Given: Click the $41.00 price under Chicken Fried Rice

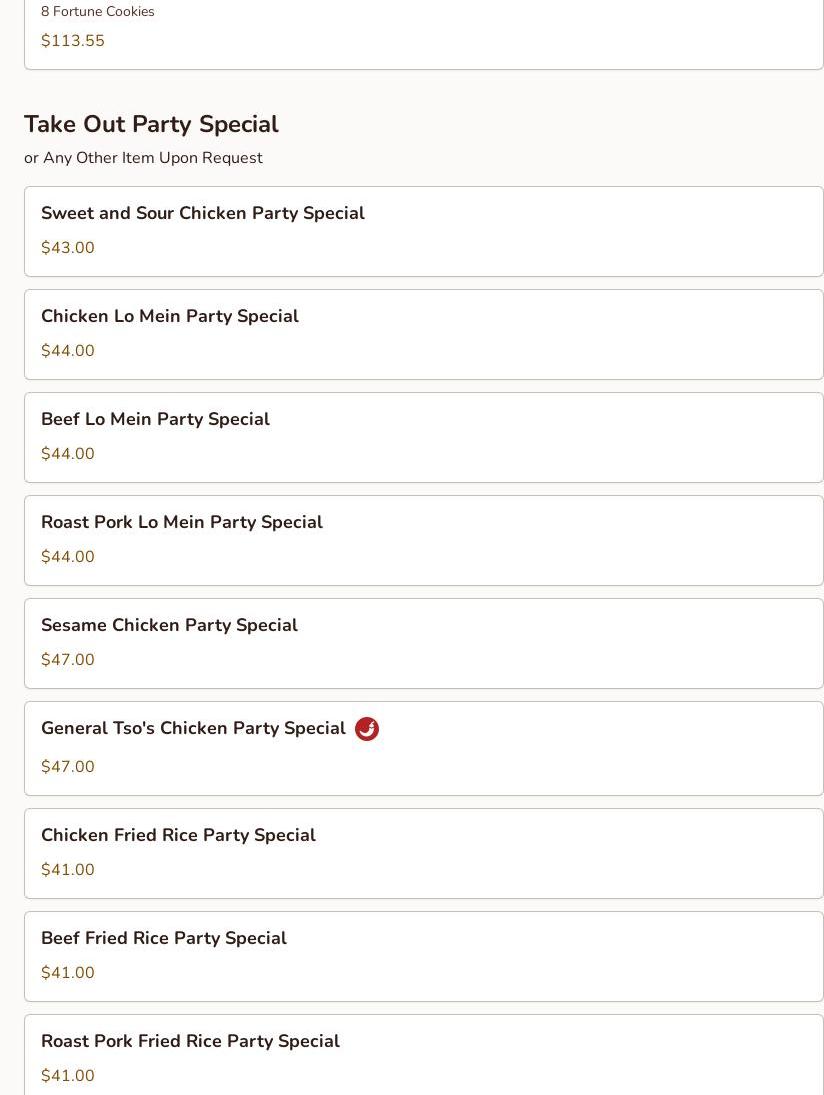Looking at the screenshot, I should 68,870.
